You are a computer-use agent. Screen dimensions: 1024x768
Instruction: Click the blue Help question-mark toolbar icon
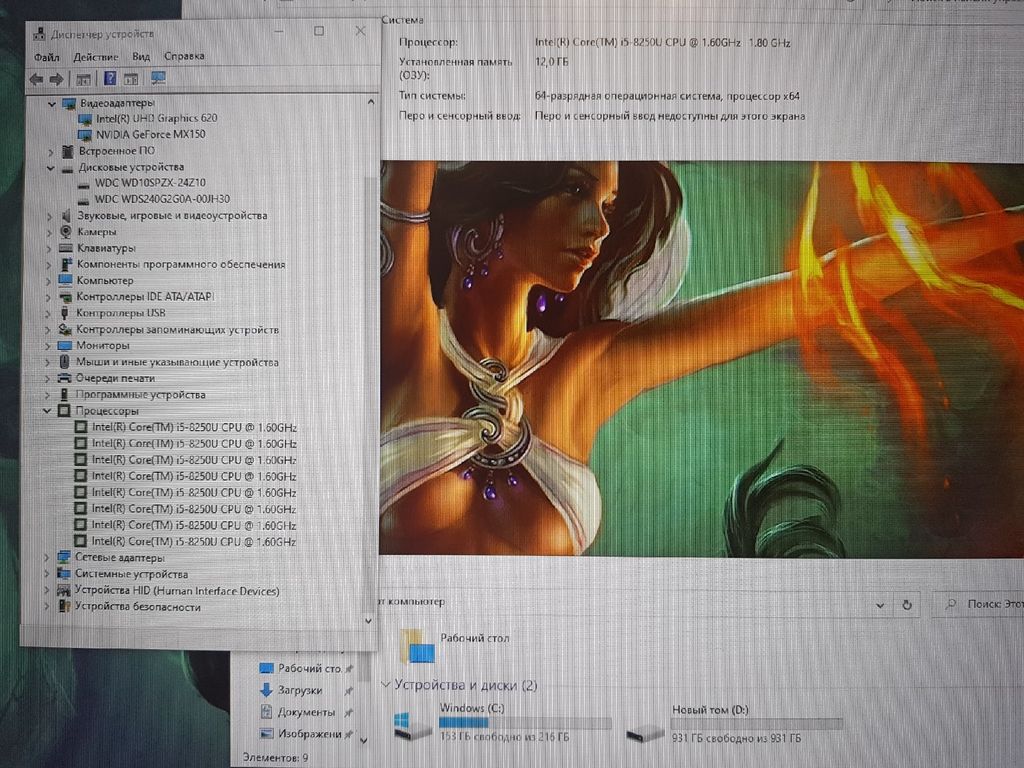tap(110, 78)
